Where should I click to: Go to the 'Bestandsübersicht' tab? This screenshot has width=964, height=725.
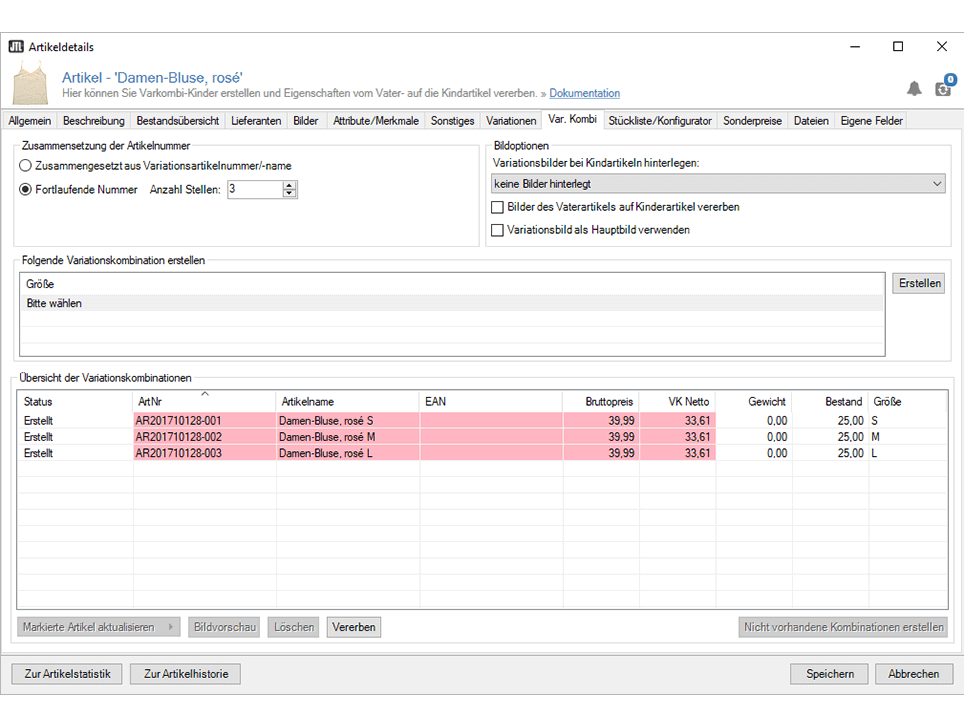pyautogui.click(x=178, y=121)
